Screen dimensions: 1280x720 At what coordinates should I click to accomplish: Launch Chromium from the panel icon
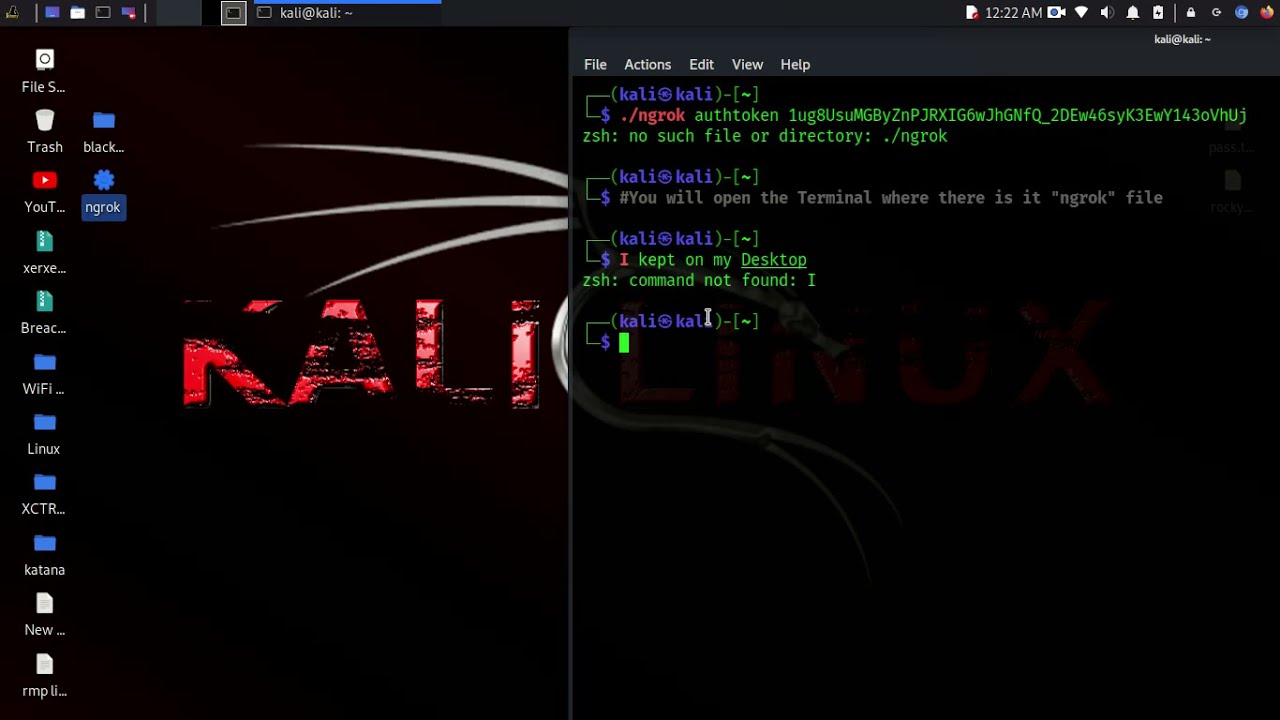(x=1242, y=13)
